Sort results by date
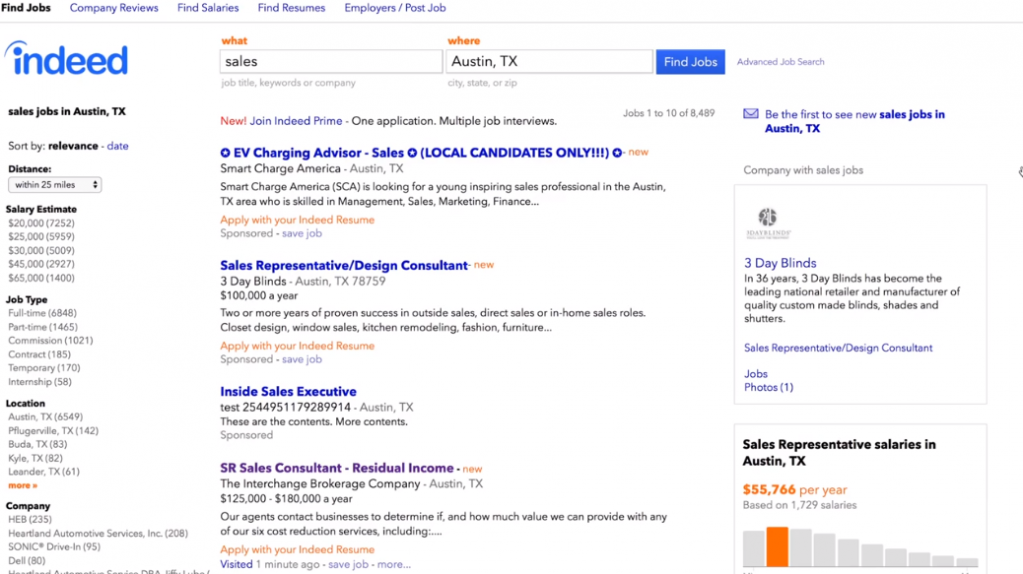This screenshot has width=1023, height=574. [117, 146]
